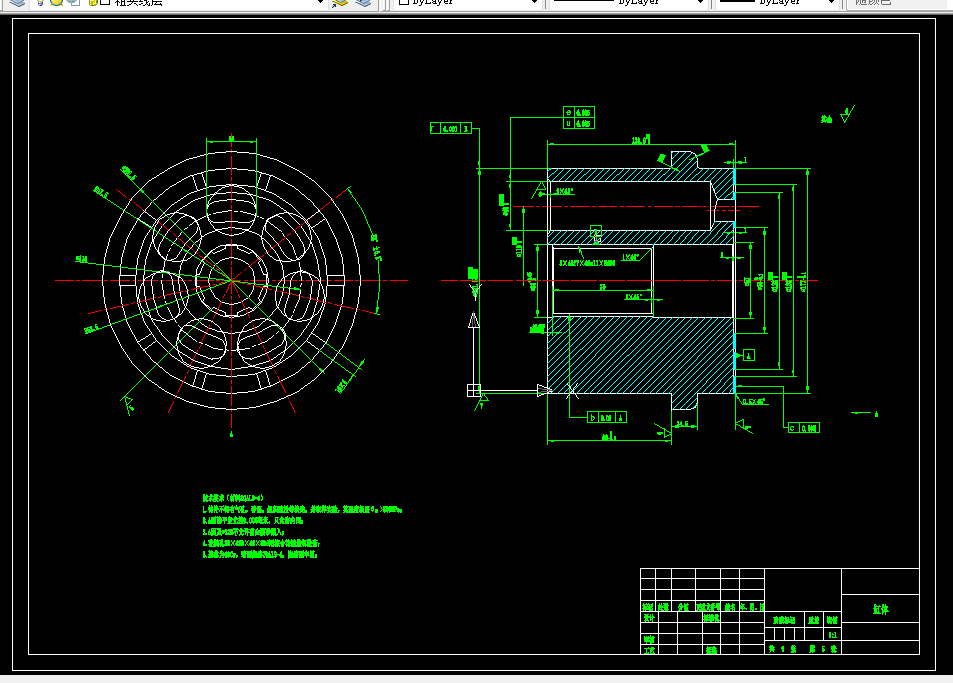Click the Make Object's Layer Current icon
Image resolution: width=953 pixels, height=683 pixels.
point(340,2)
